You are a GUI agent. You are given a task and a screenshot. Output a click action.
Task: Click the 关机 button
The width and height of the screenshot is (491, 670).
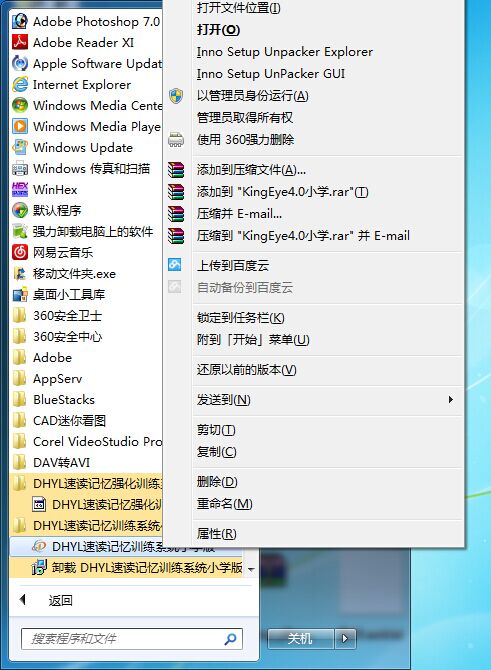click(x=301, y=639)
